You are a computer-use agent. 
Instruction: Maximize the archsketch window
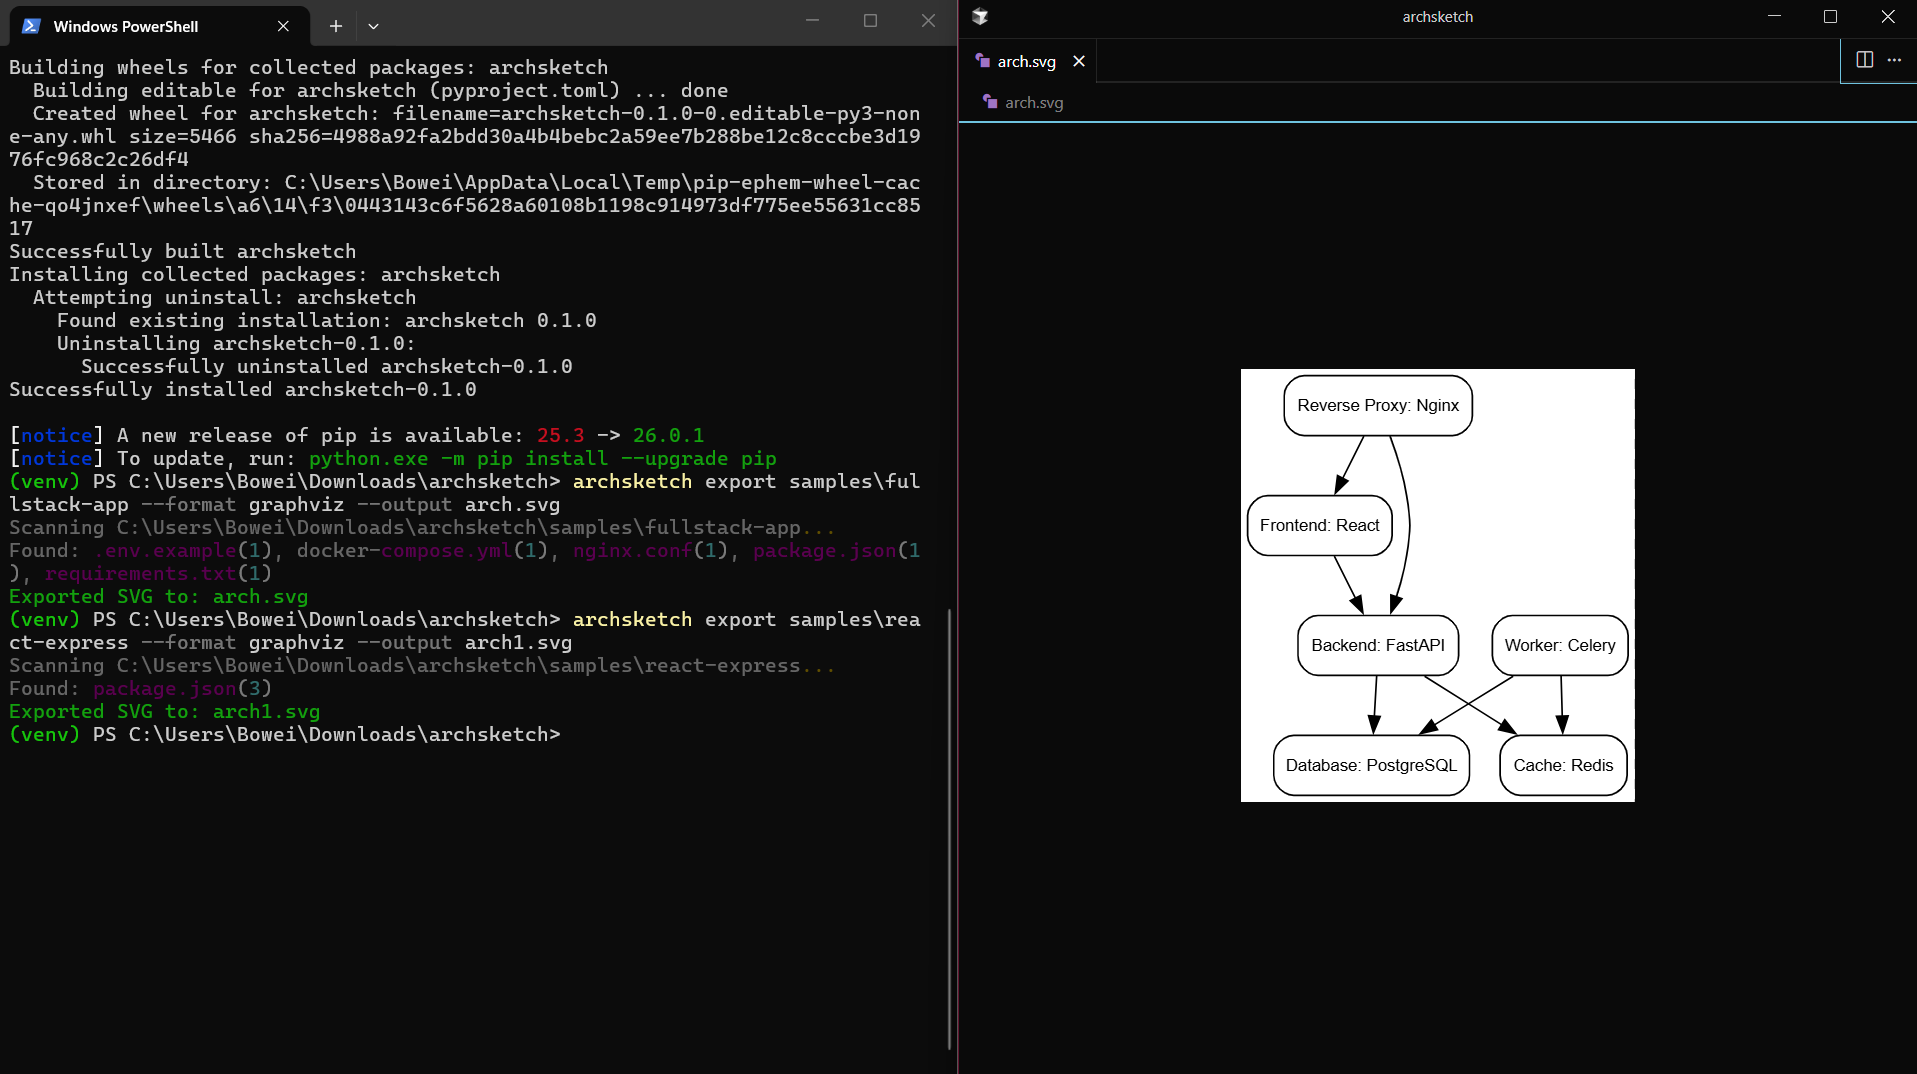tap(1830, 16)
